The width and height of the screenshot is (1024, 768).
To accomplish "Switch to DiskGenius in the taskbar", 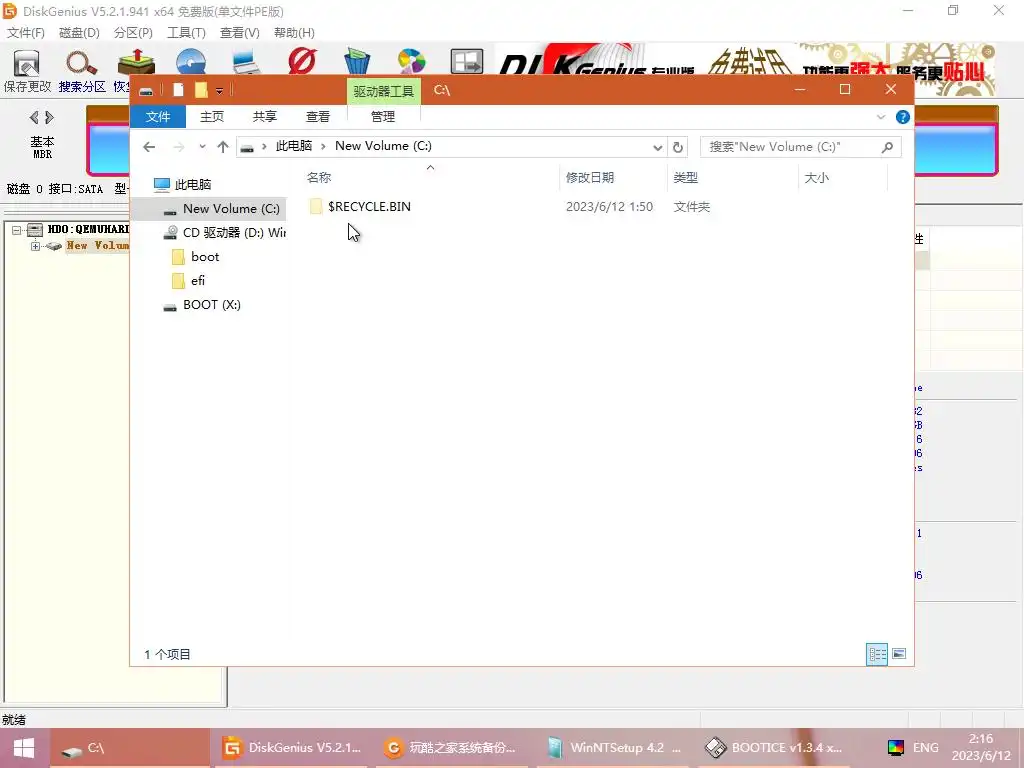I will click(x=291, y=748).
